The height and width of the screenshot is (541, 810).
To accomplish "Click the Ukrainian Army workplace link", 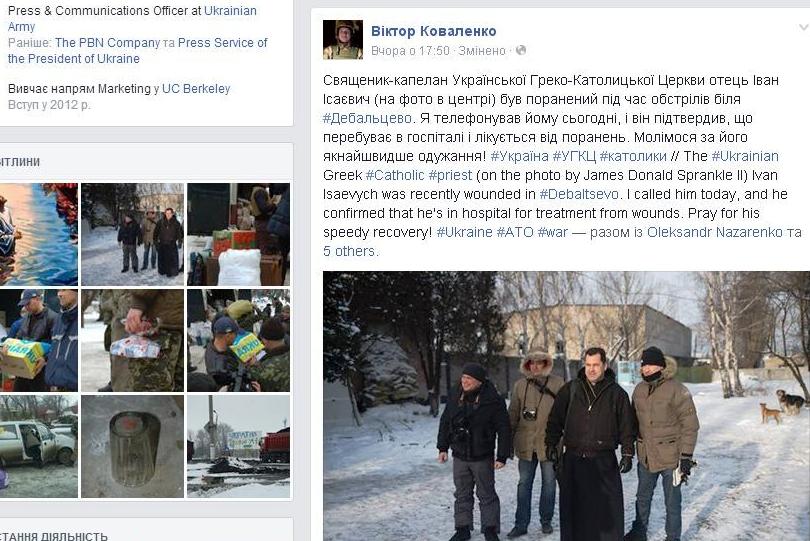I will tap(132, 19).
